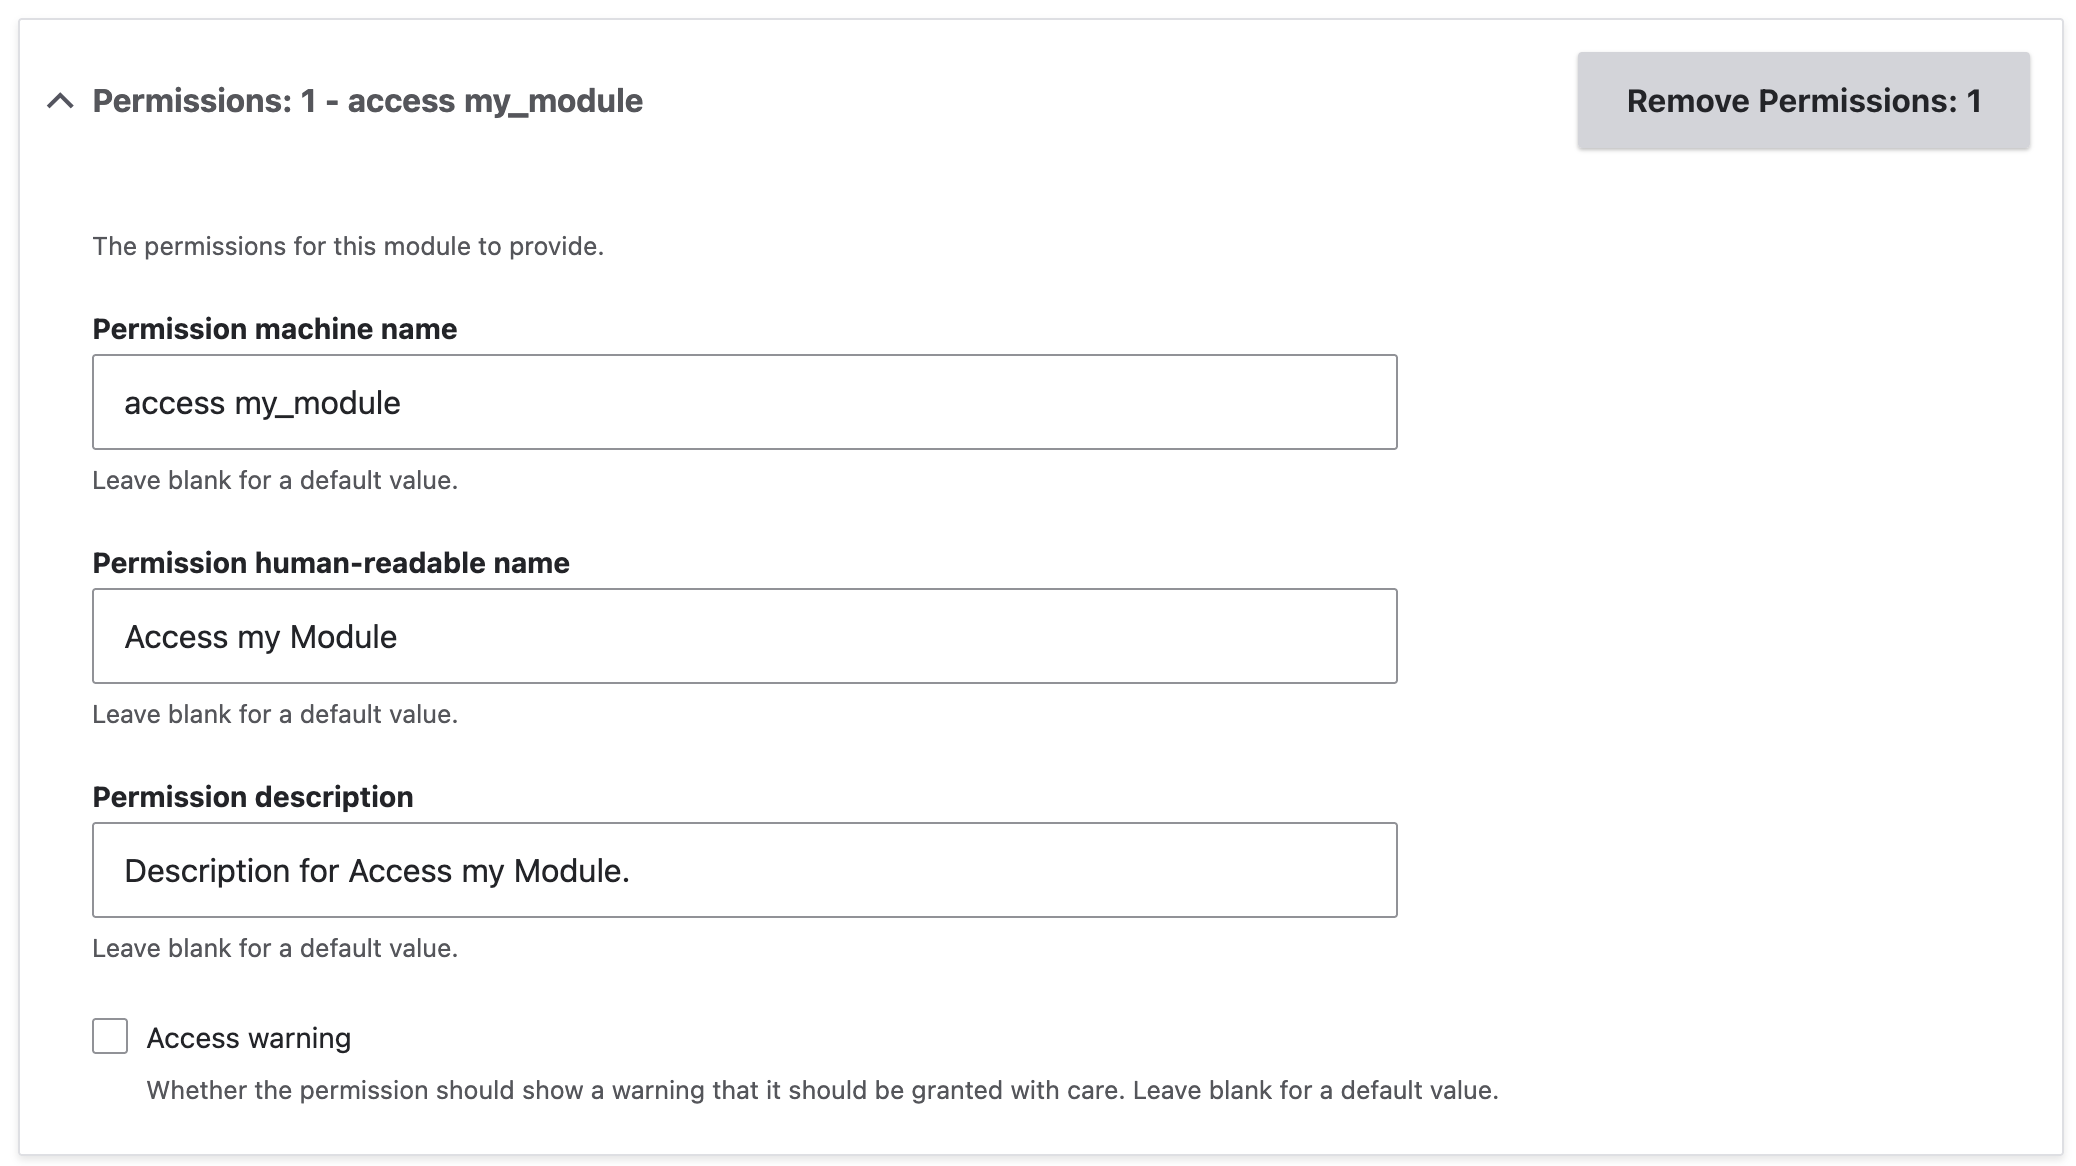Screen dimensions: 2076x1166
Task: Focus the Permission machine name field
Action: (x=744, y=402)
